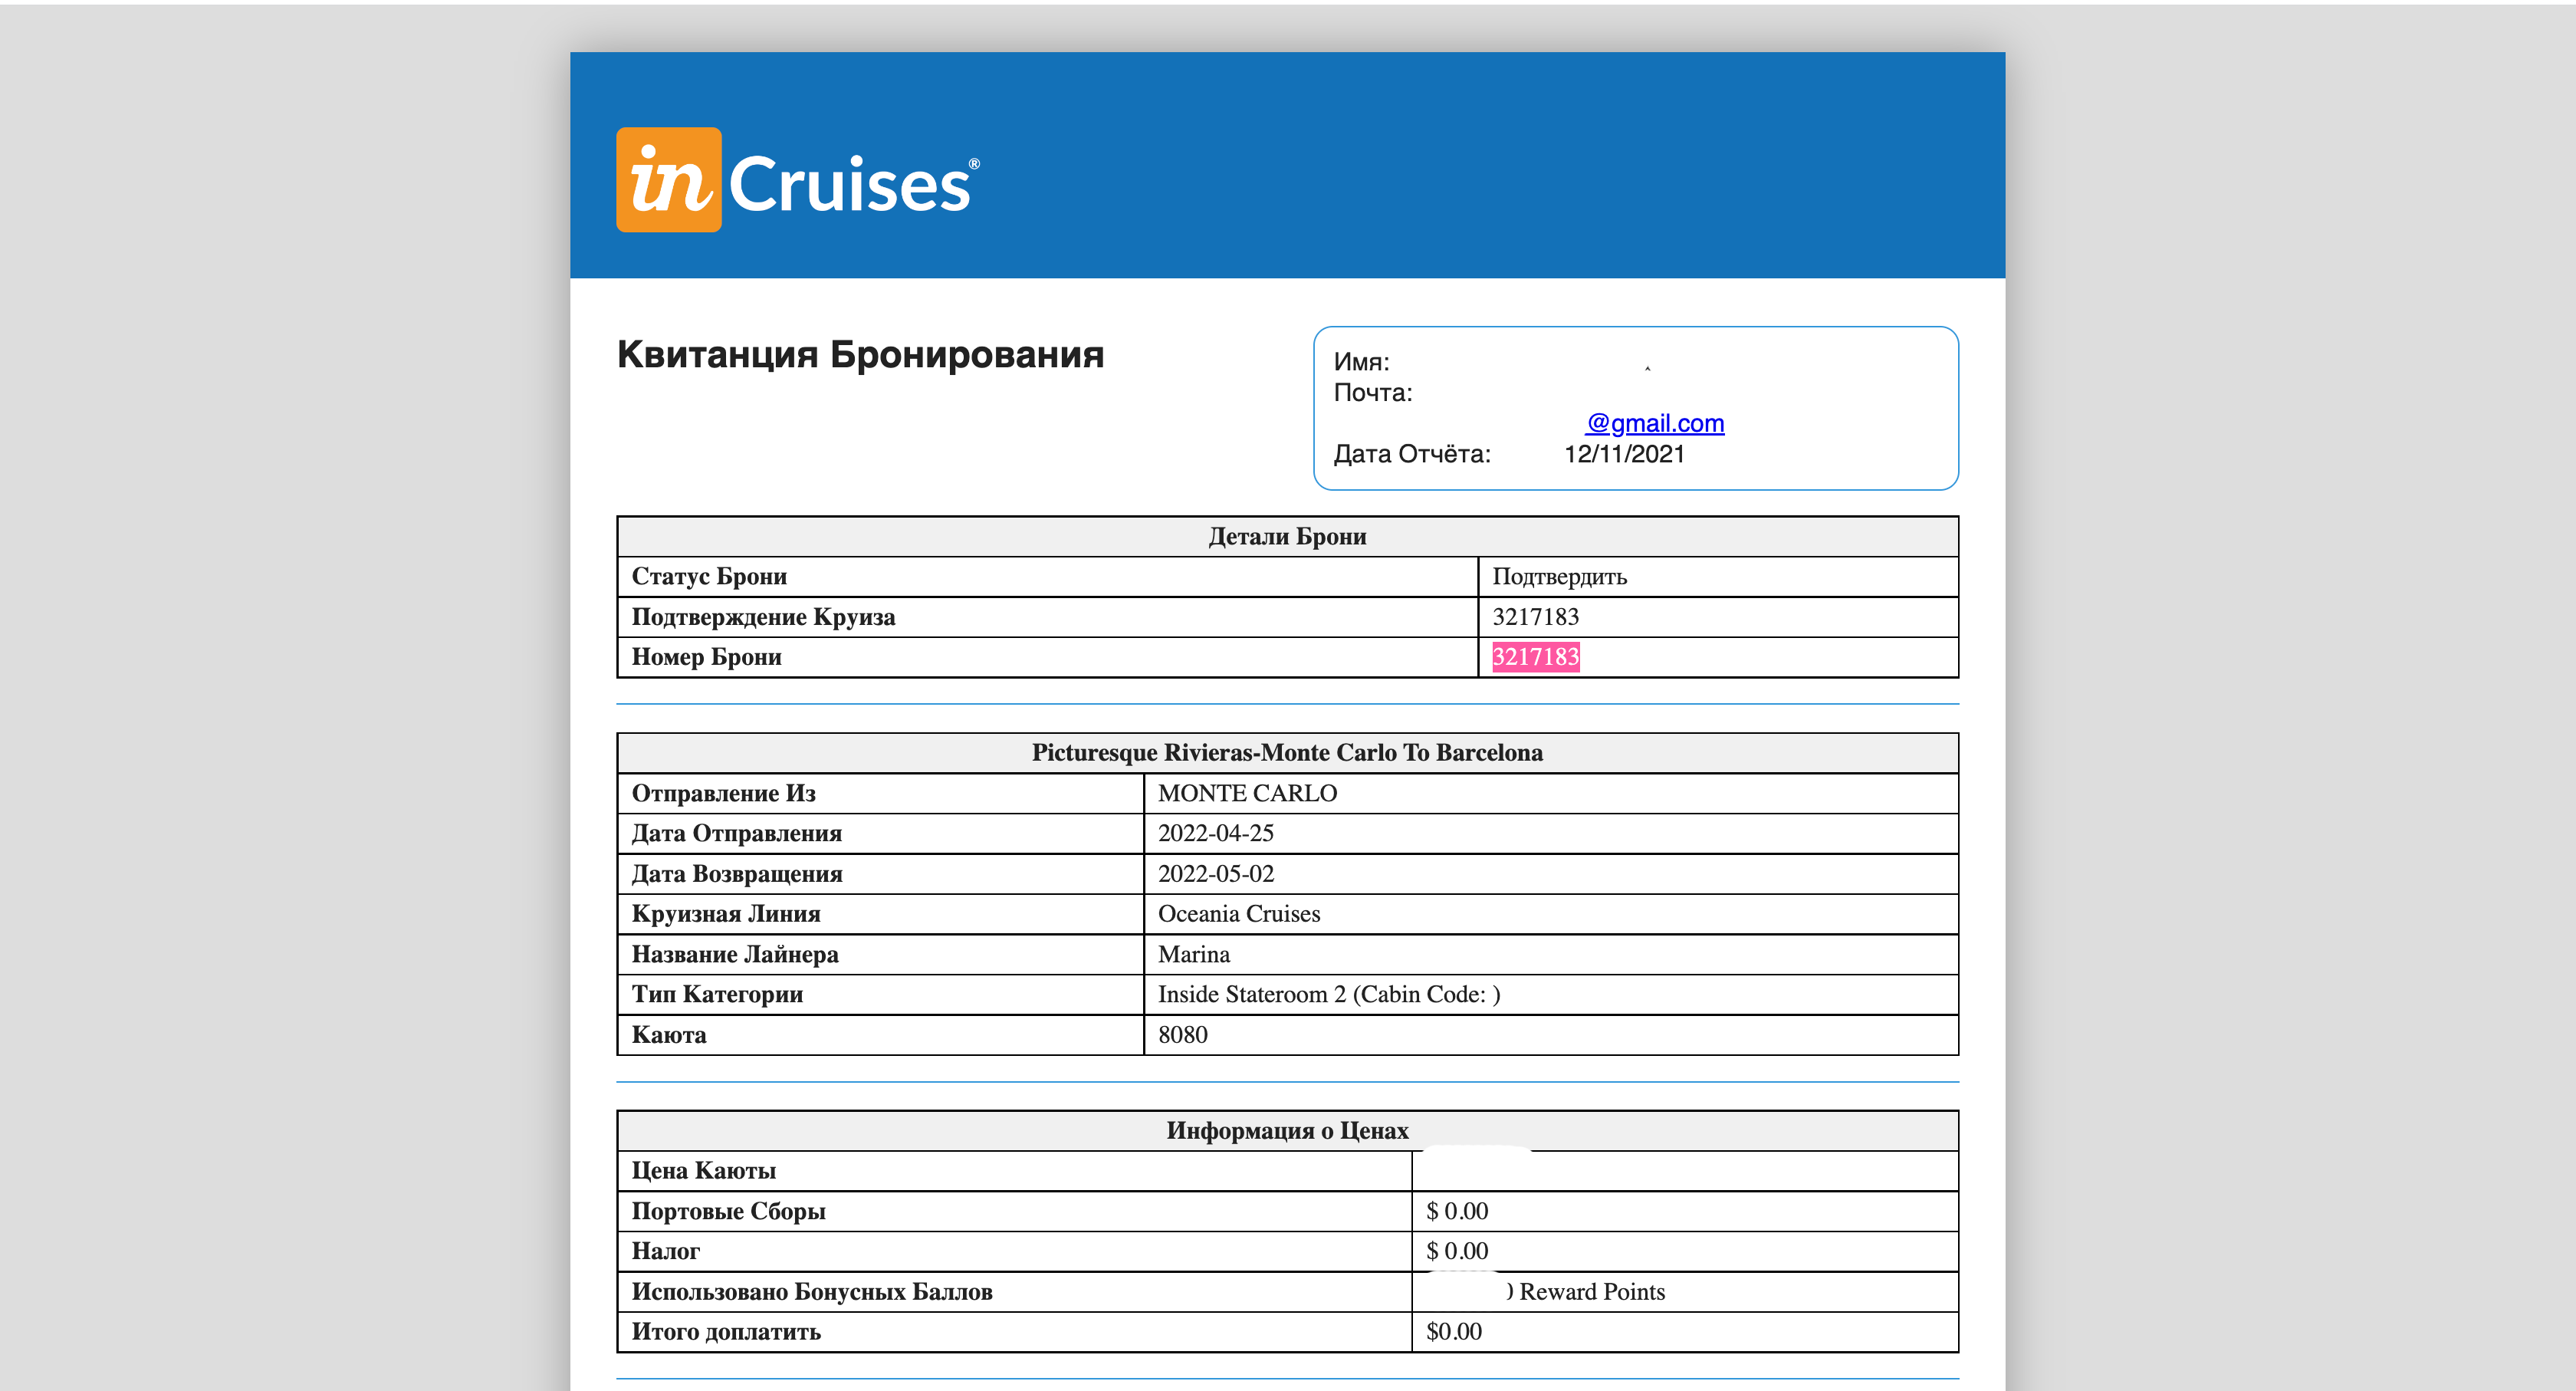Click the 'Статус Брони' label

(x=709, y=577)
